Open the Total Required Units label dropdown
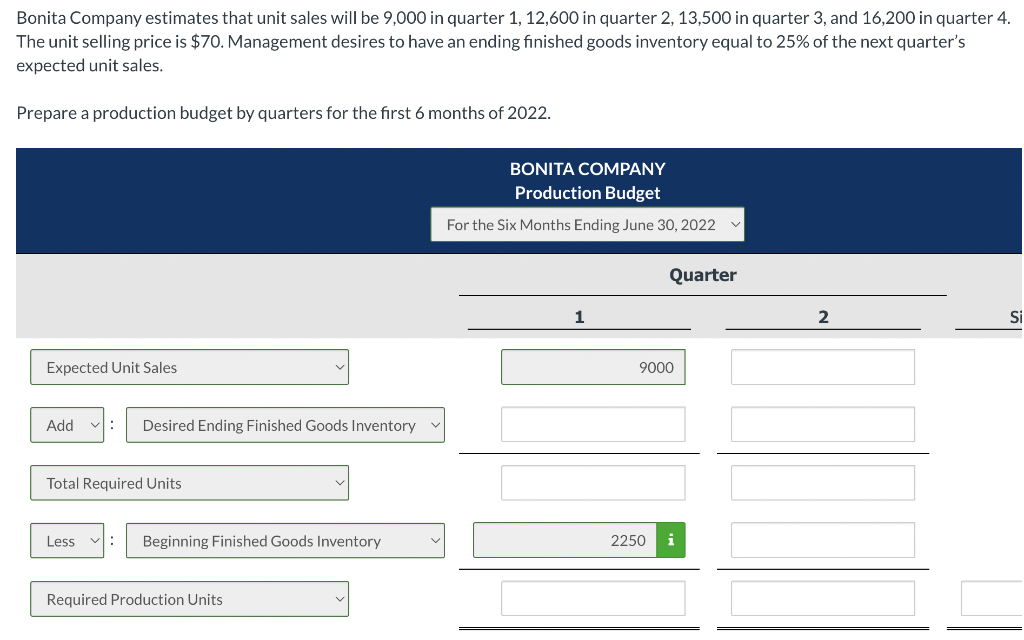The height and width of the screenshot is (640, 1024). pyautogui.click(x=189, y=482)
